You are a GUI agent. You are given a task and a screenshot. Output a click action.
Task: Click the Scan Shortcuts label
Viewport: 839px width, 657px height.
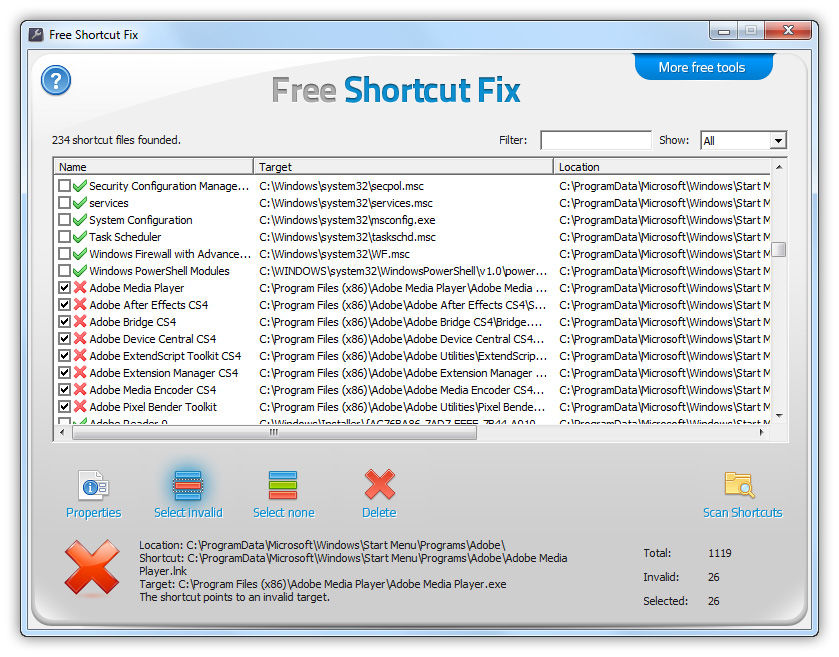(x=742, y=513)
